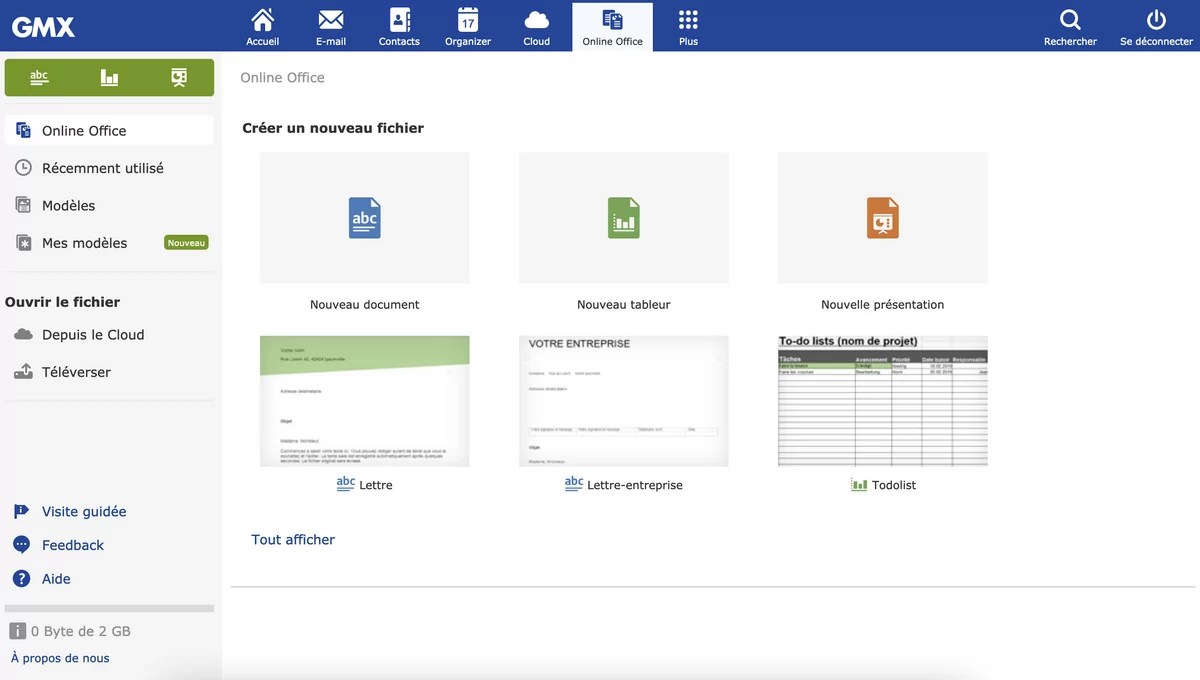Click the Se déconnecter power icon
The height and width of the screenshot is (680, 1200).
(1156, 20)
